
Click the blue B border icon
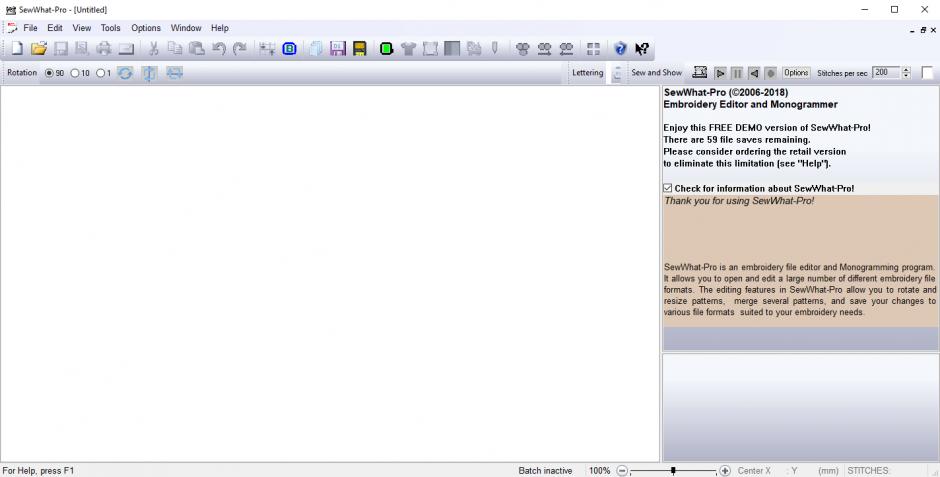pyautogui.click(x=290, y=49)
